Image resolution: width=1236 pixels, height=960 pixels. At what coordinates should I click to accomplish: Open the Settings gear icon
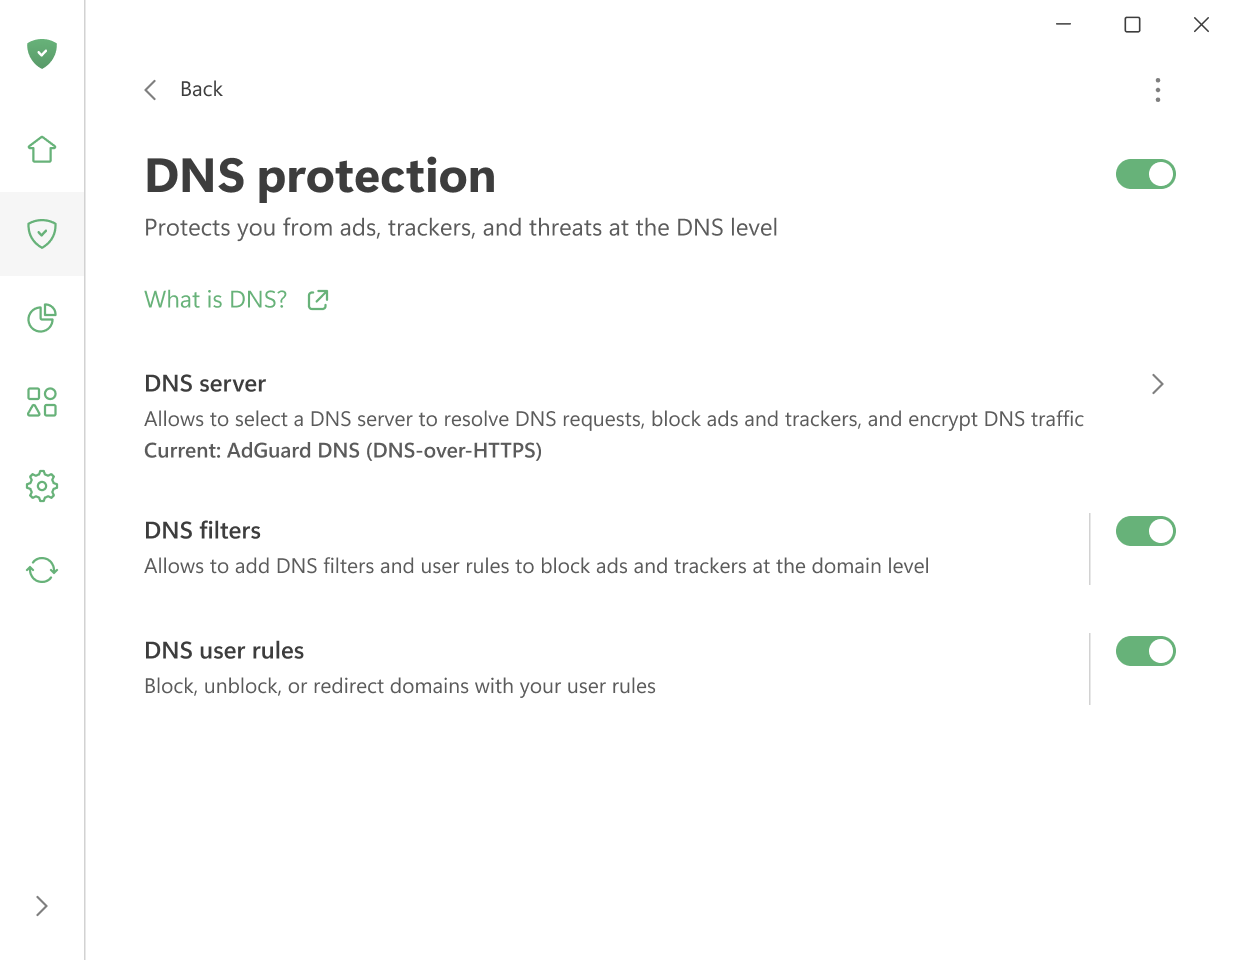point(42,486)
